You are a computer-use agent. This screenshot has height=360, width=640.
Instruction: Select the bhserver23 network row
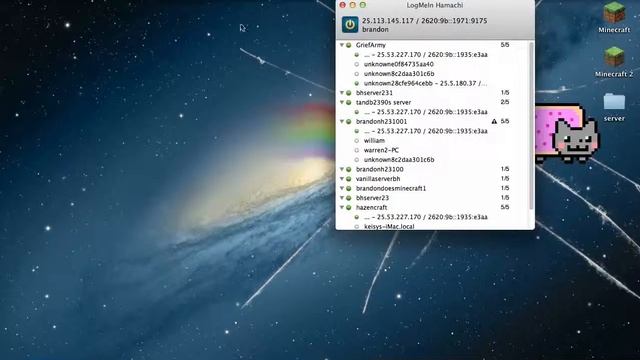click(433, 198)
